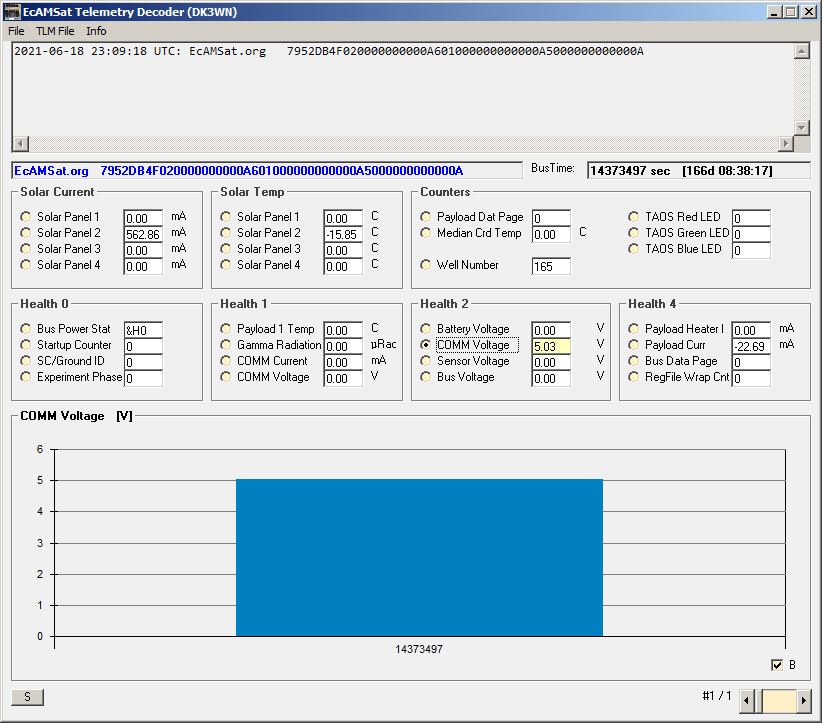
Task: Click the log scroll up arrow
Action: pos(801,51)
